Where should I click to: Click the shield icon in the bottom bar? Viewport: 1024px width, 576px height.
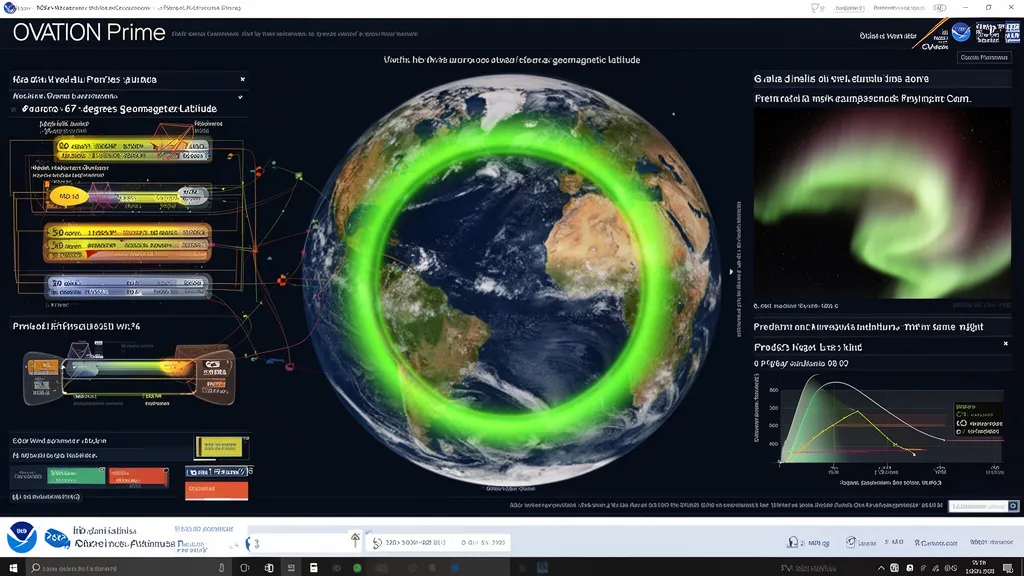point(850,542)
